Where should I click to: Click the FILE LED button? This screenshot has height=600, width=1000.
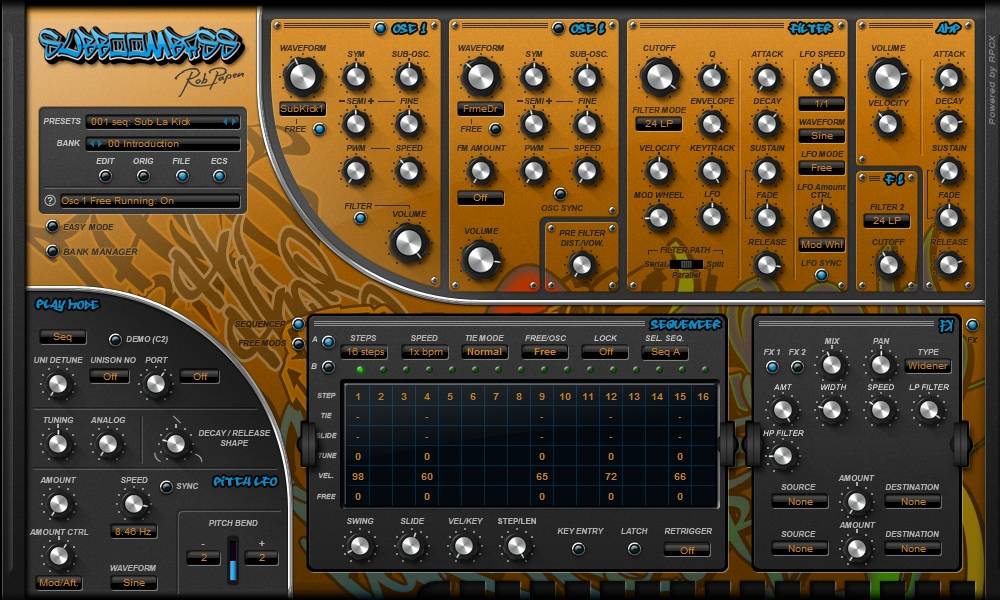pos(181,176)
